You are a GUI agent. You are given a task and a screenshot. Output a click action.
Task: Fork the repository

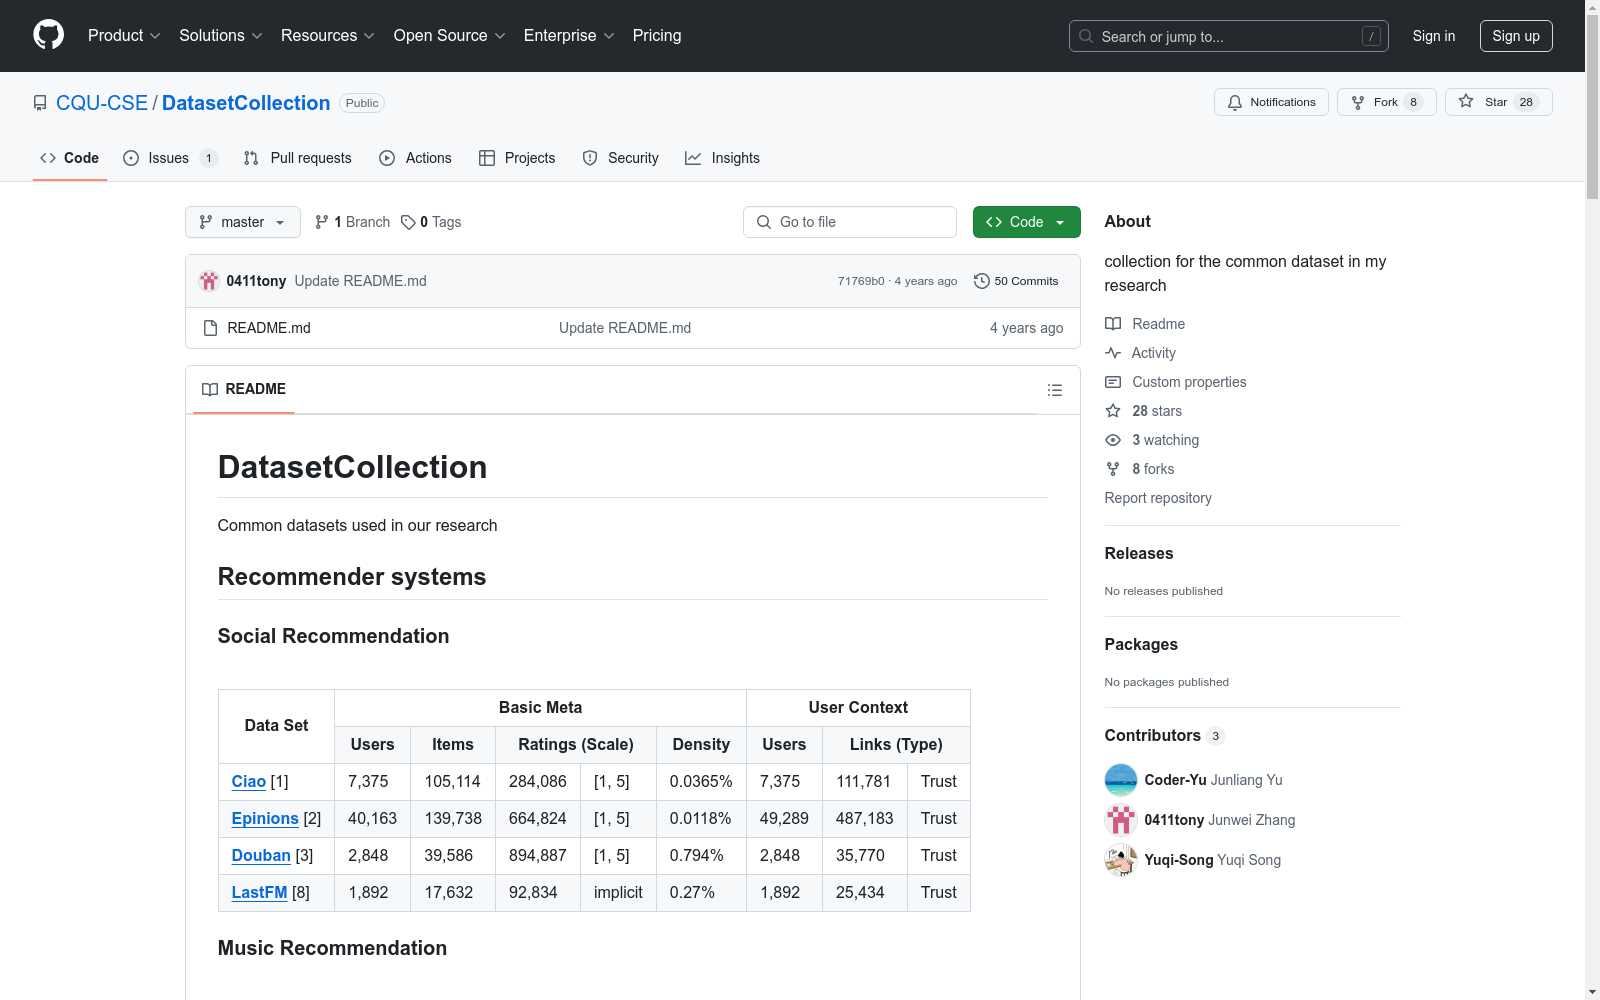click(1386, 102)
